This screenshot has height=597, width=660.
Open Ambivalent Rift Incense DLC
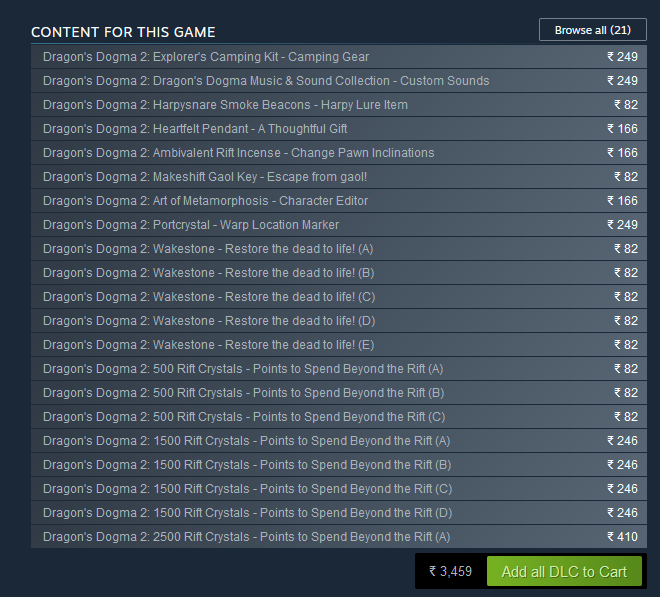click(x=238, y=153)
